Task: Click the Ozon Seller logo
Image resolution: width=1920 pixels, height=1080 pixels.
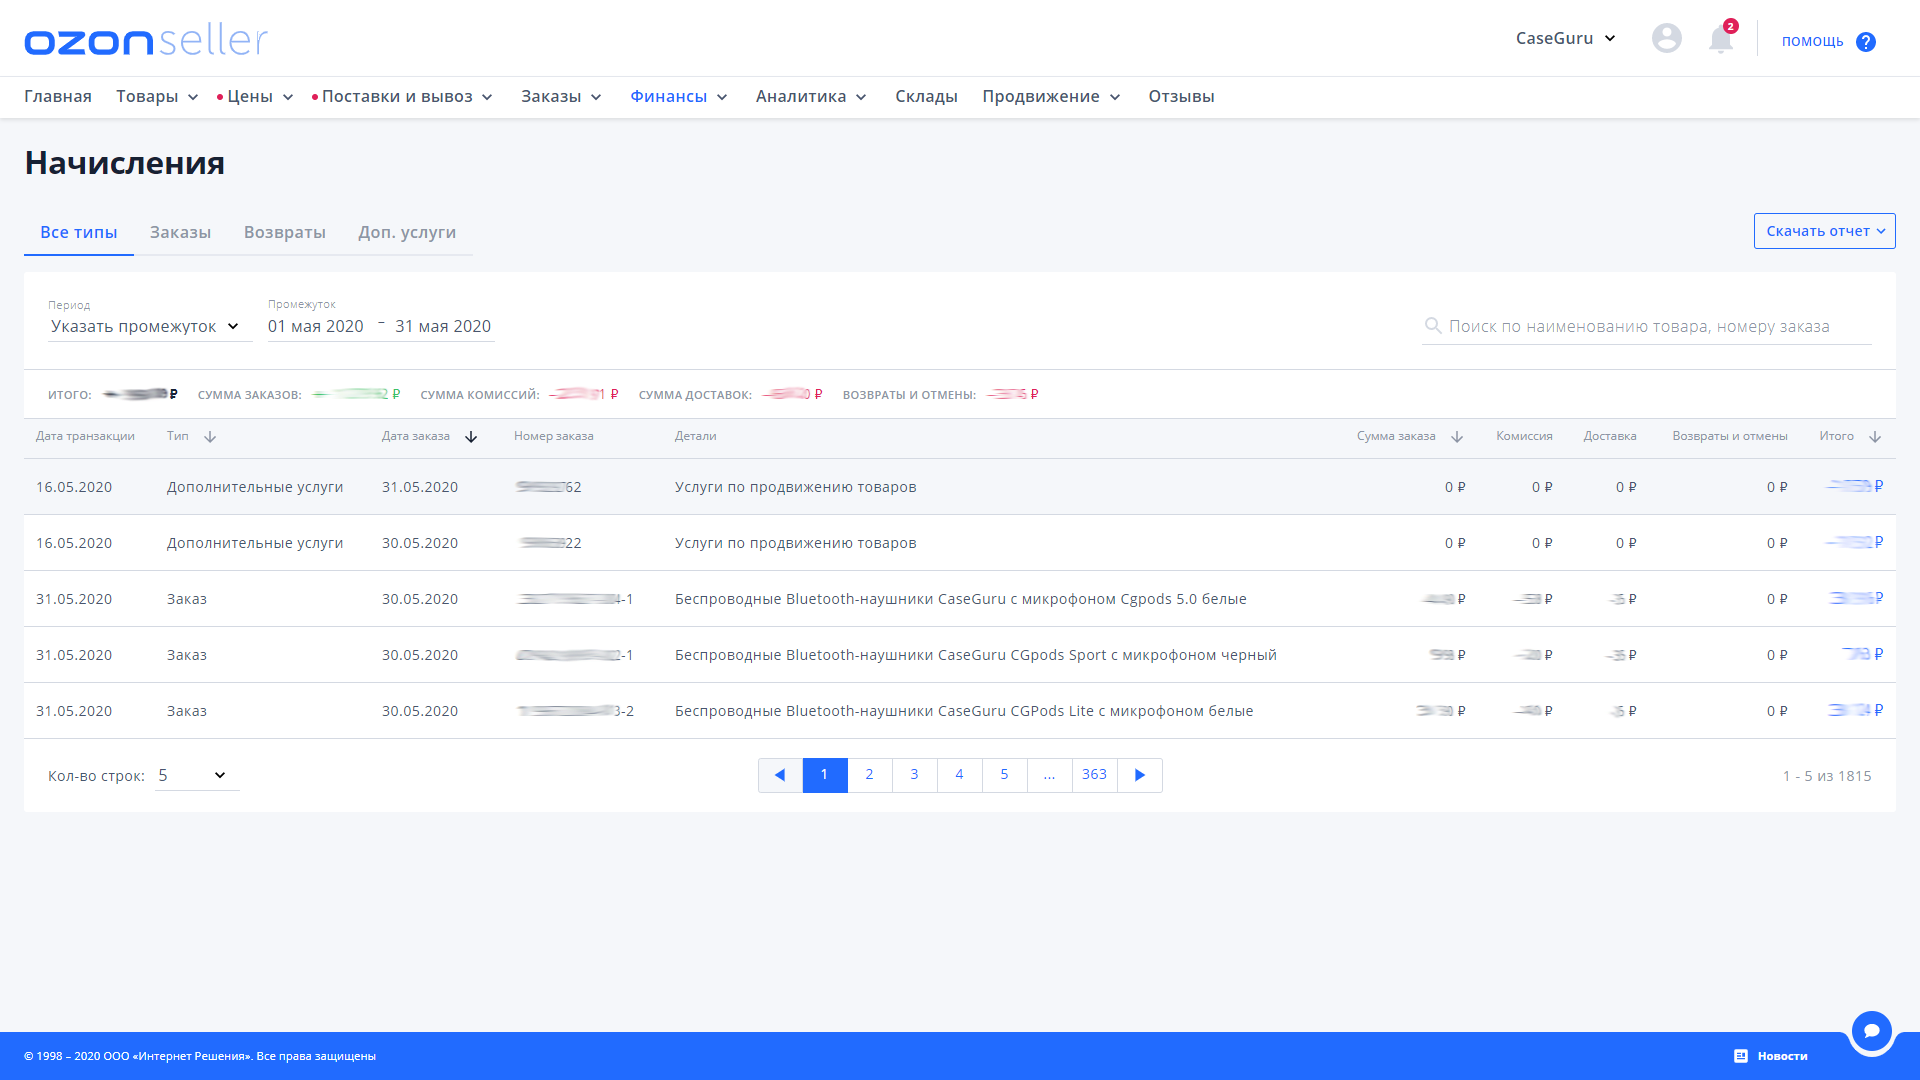Action: click(146, 40)
